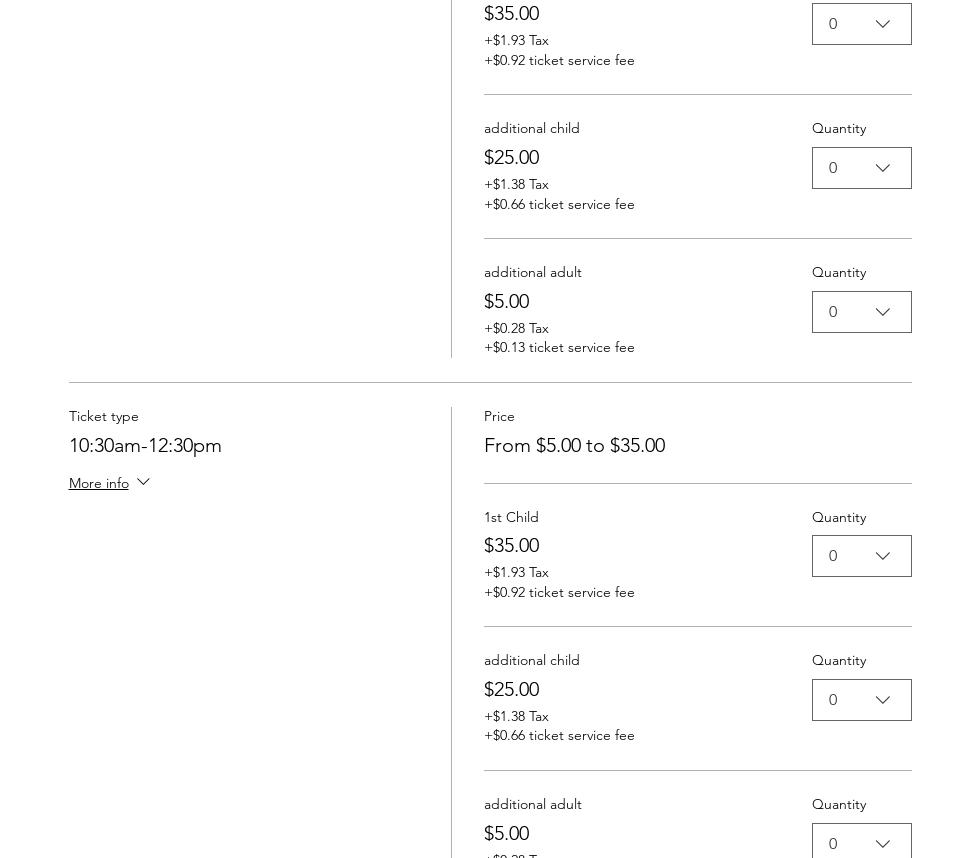Click the Quantity label above 10:30am-12:30pm 1st Child dropdown
The width and height of the screenshot is (965, 858).
coord(839,518)
